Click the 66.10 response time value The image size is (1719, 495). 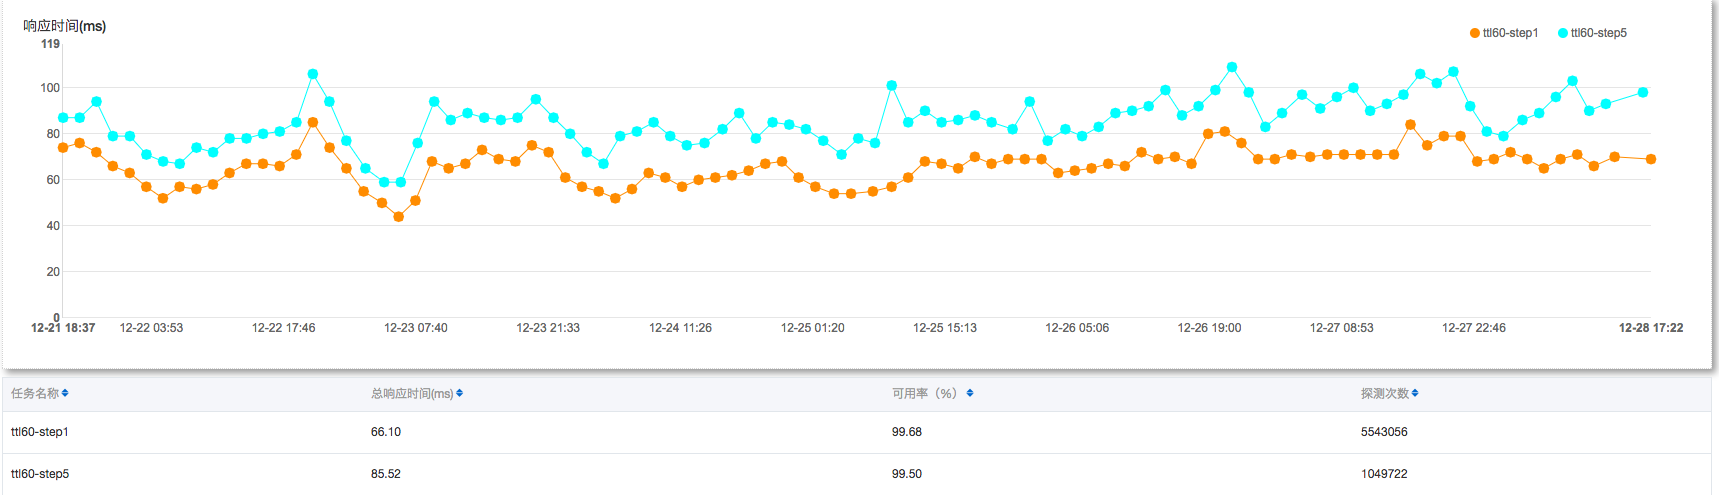click(x=386, y=432)
